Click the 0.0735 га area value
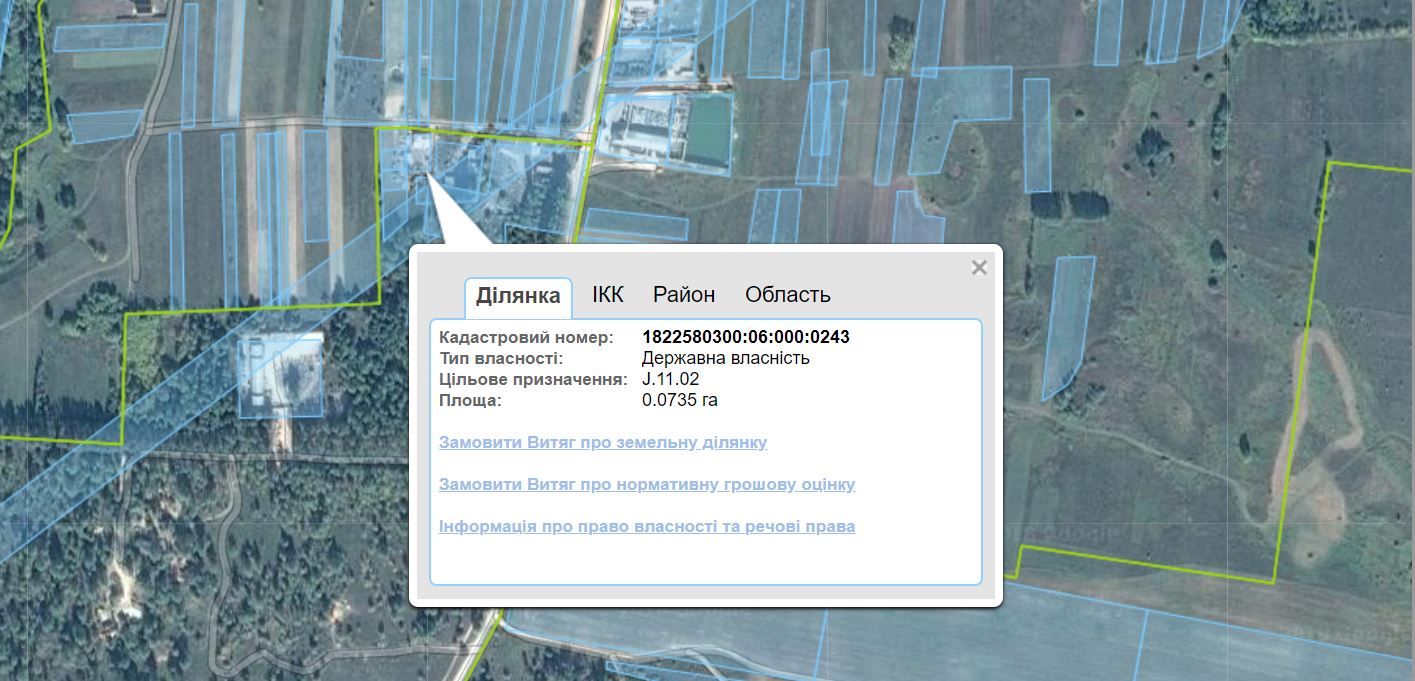The width and height of the screenshot is (1415, 681). [x=679, y=400]
